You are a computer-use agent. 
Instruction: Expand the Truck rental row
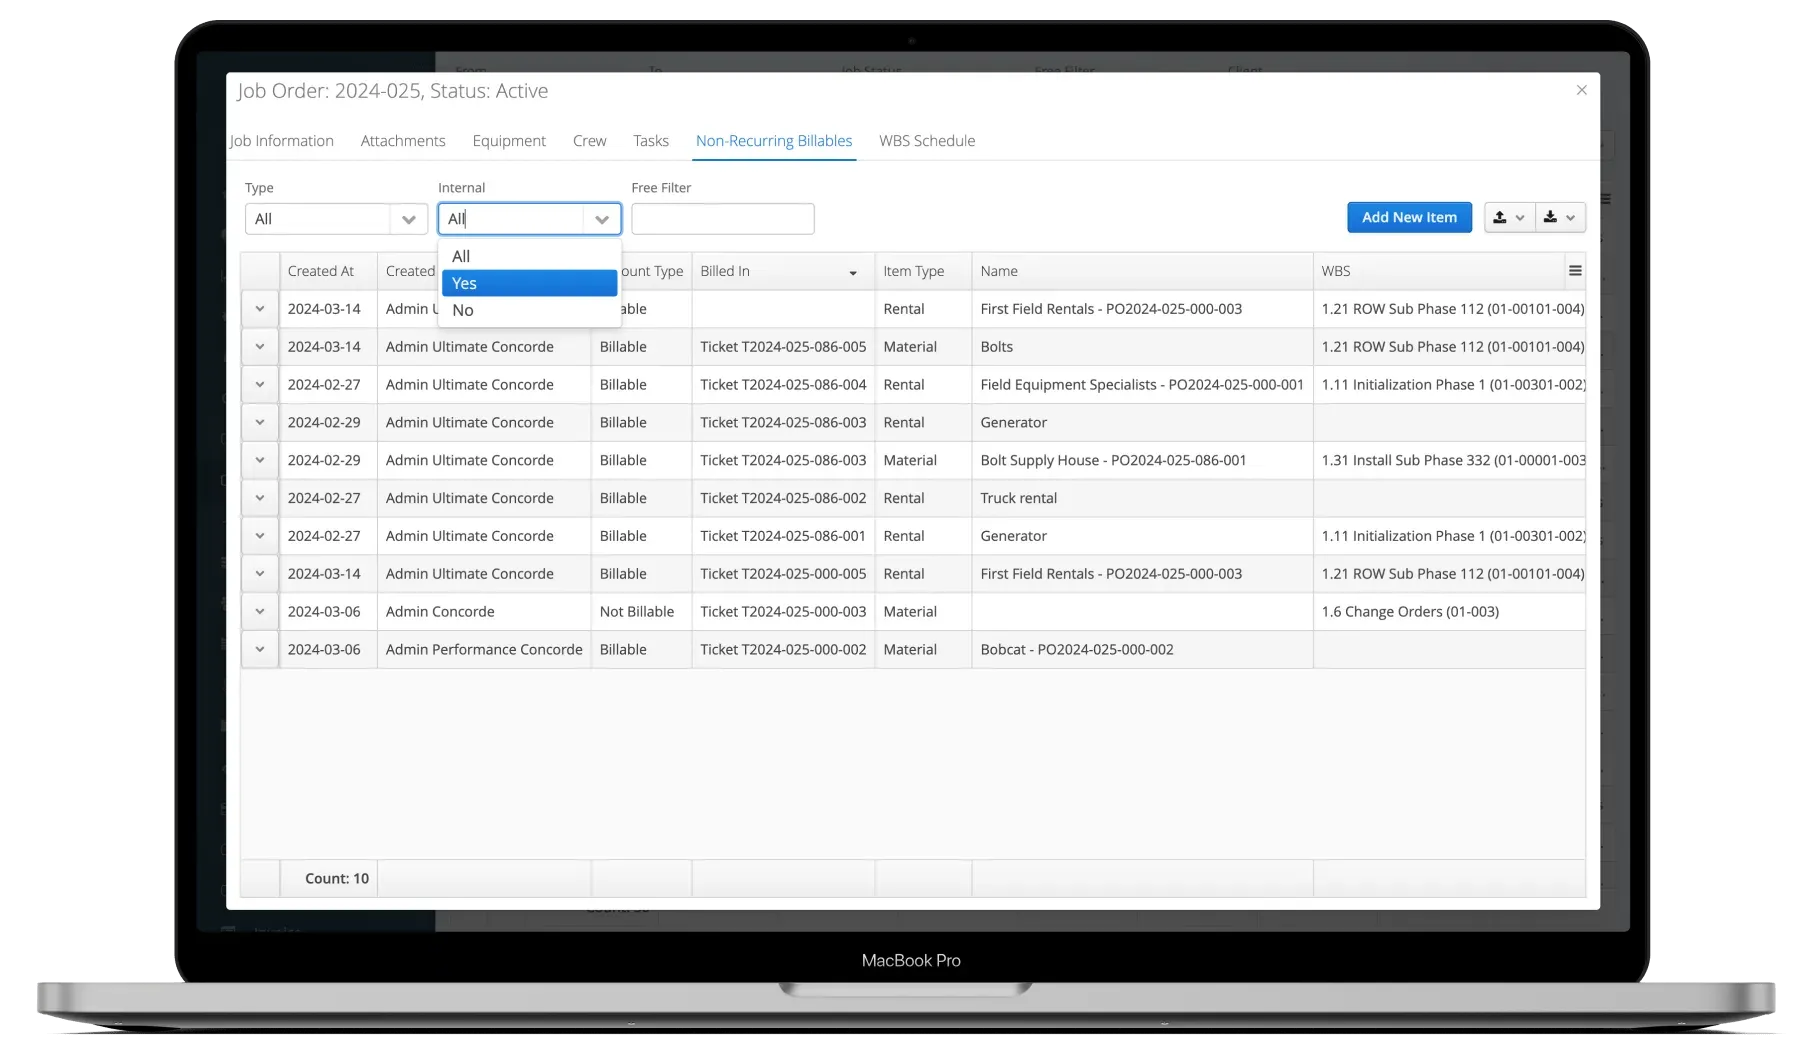tap(259, 497)
